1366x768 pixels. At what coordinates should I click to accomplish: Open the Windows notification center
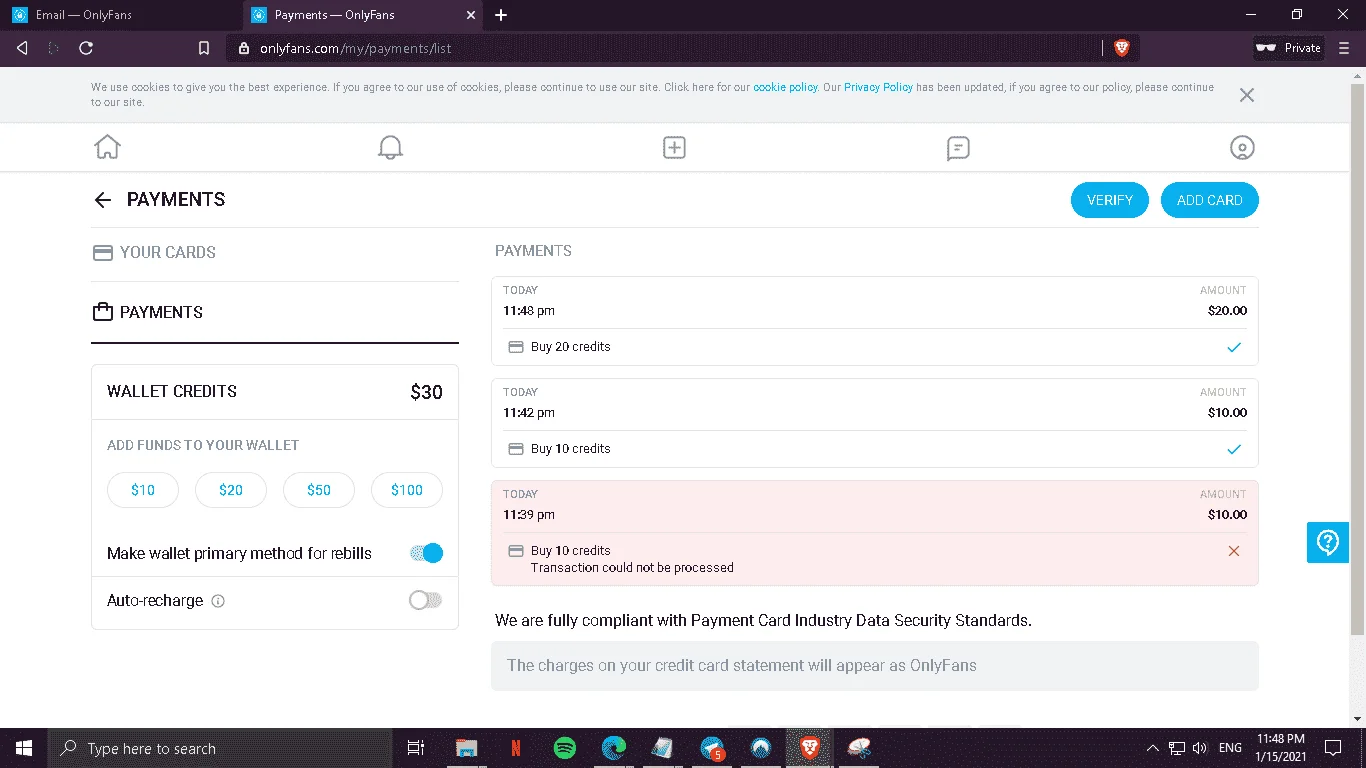point(1333,748)
